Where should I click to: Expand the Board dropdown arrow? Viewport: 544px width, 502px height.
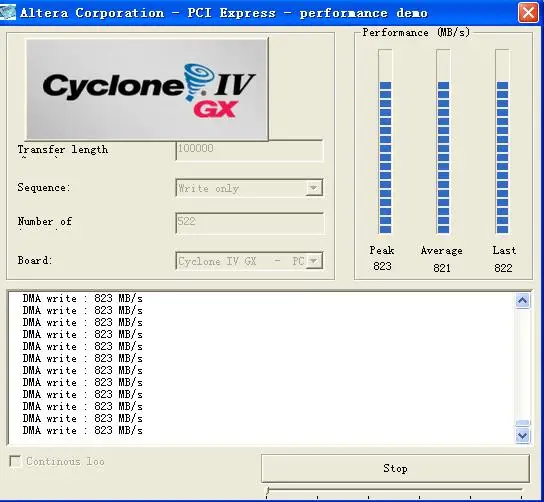314,261
